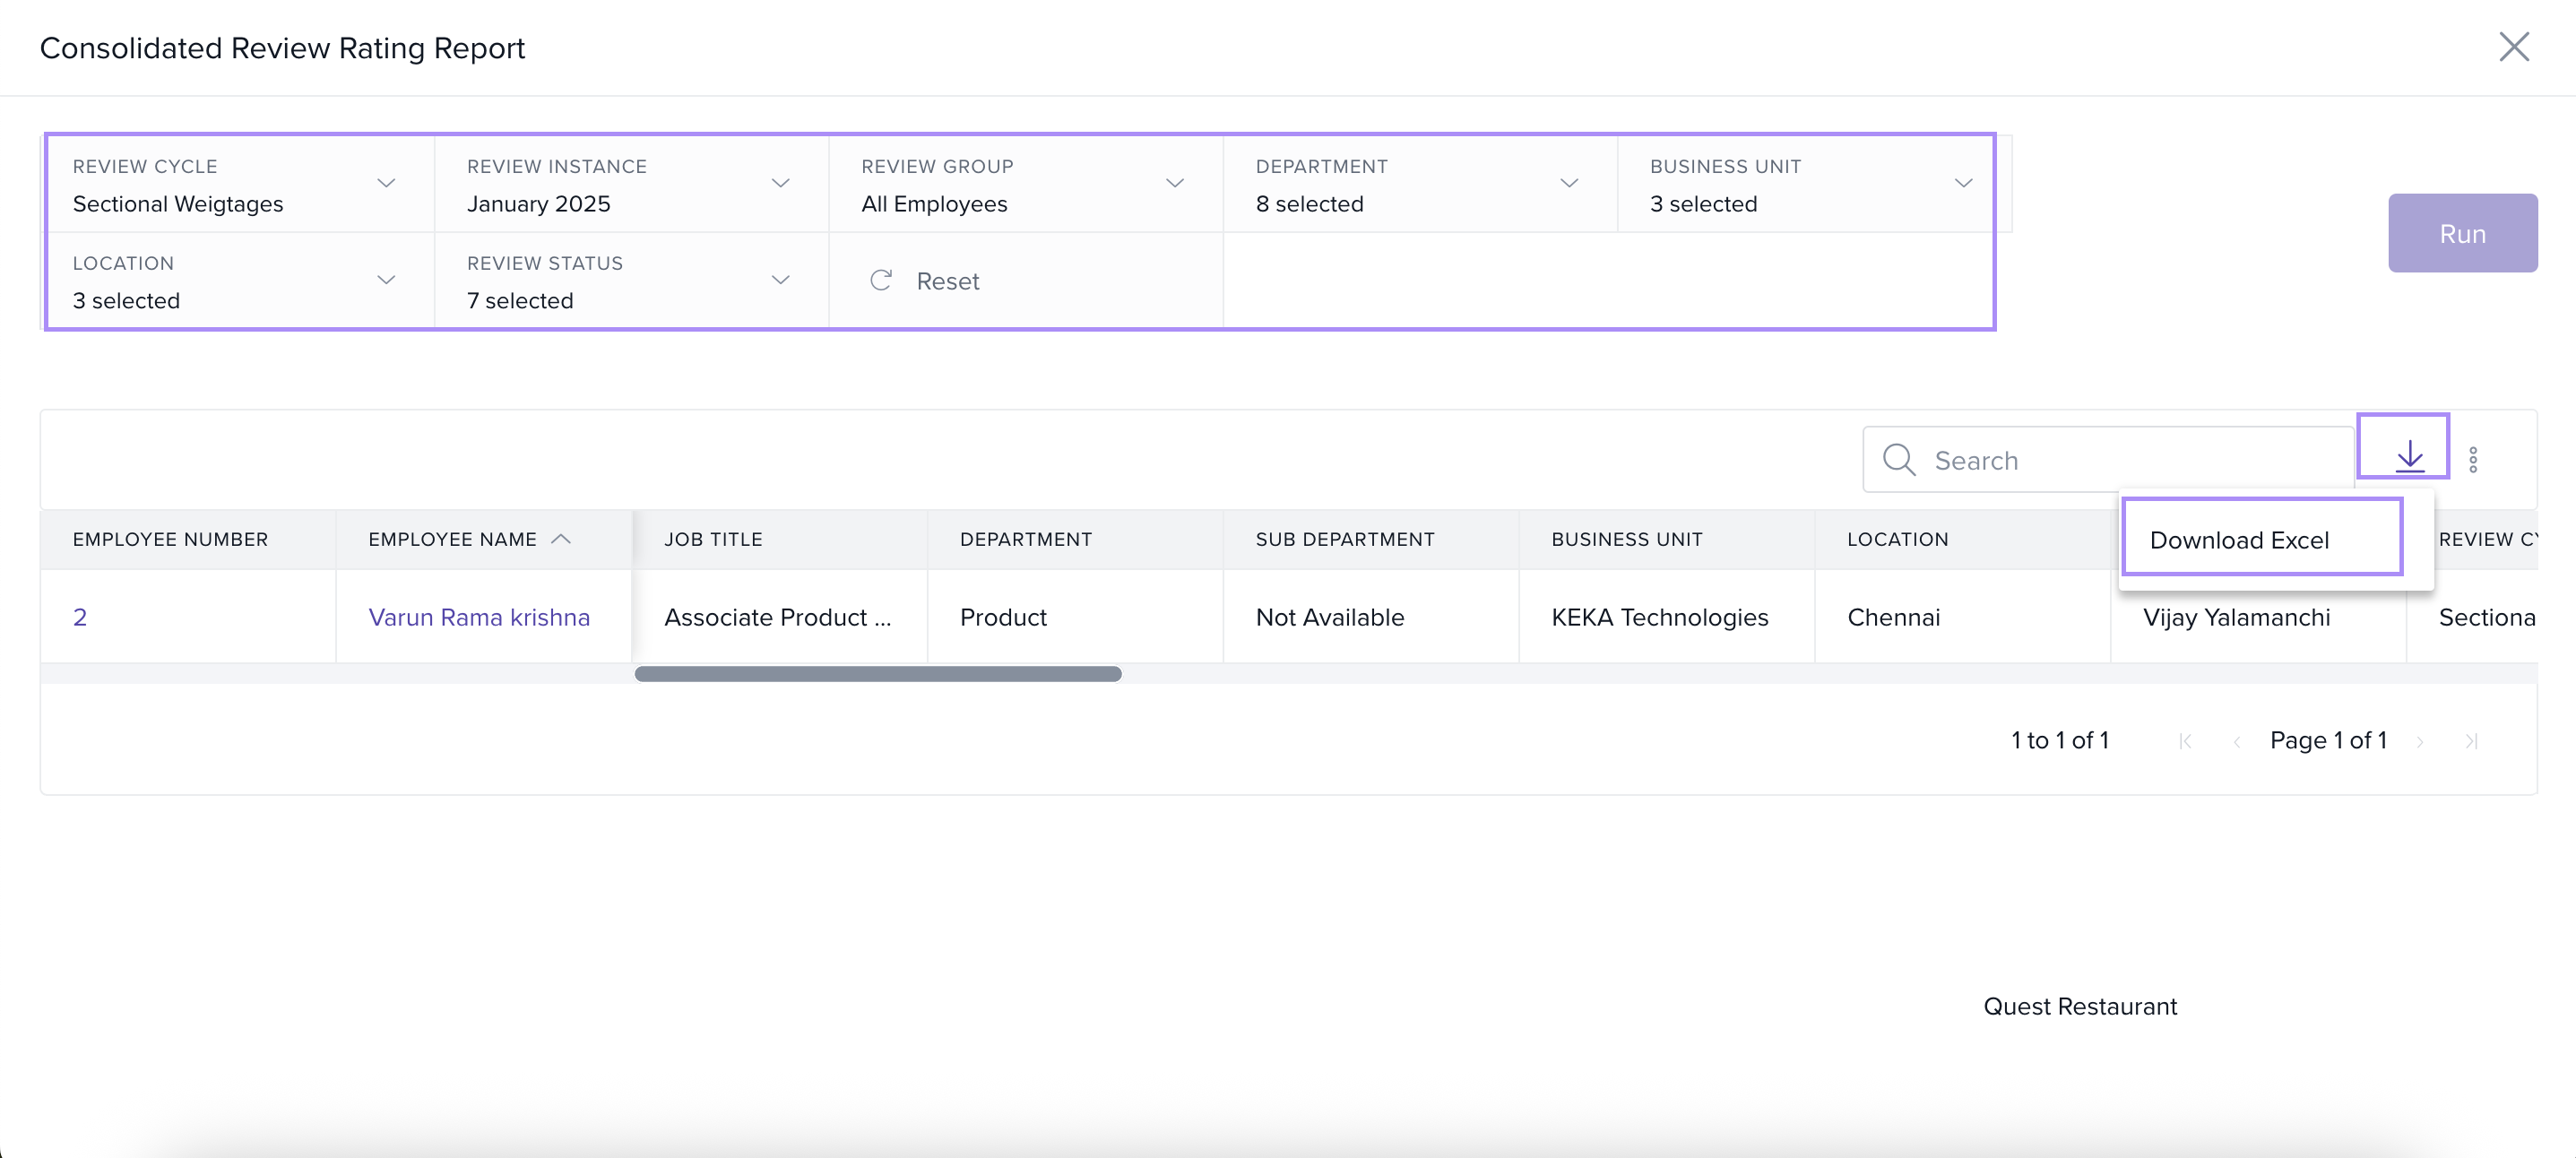Image resolution: width=2576 pixels, height=1158 pixels.
Task: Go to the next page arrow
Action: point(2420,741)
